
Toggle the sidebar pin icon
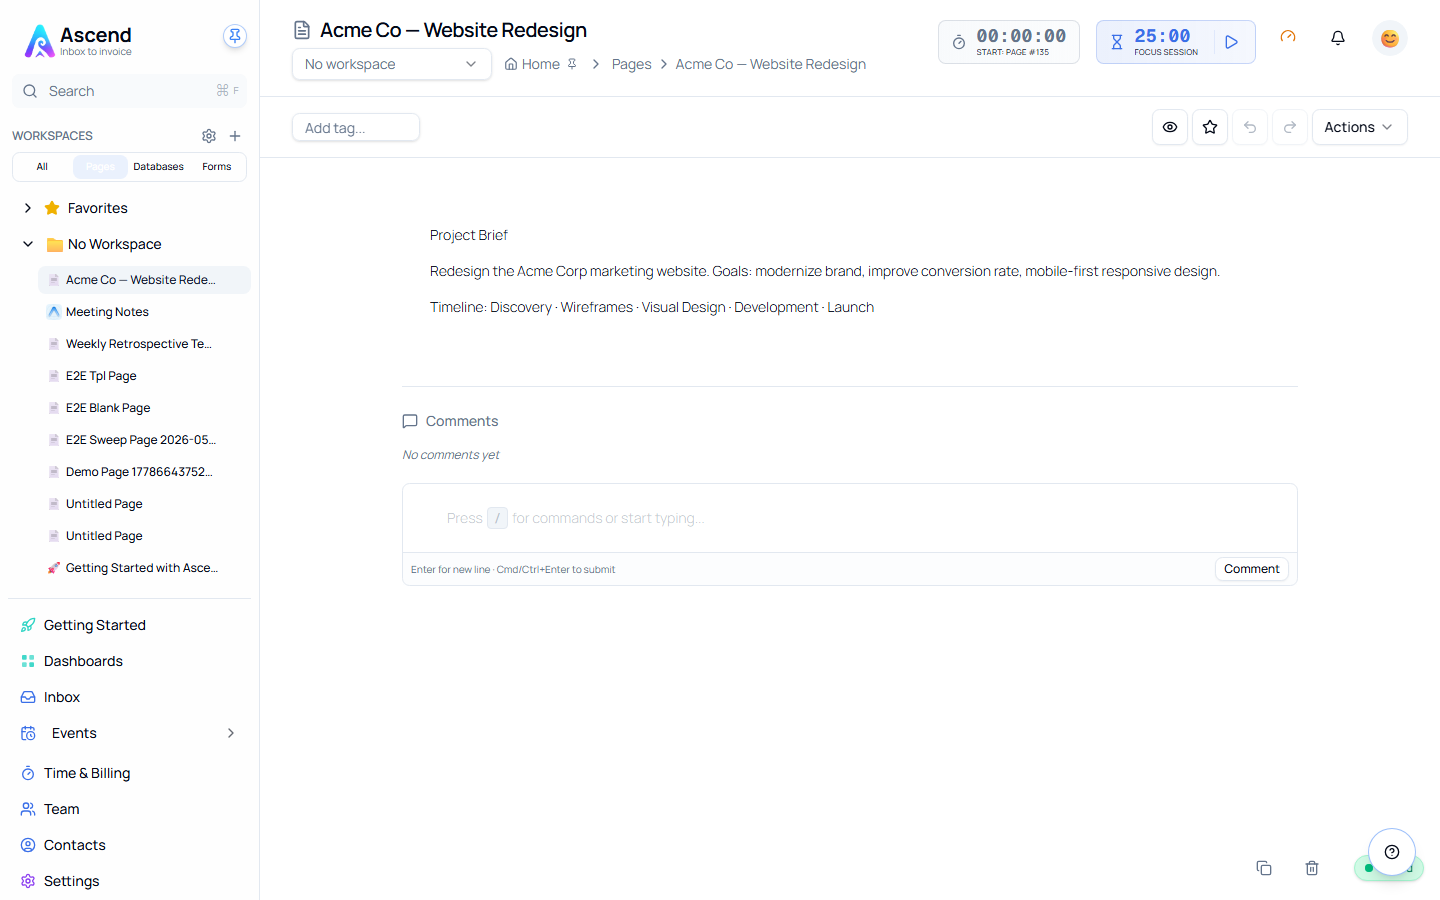coord(235,36)
